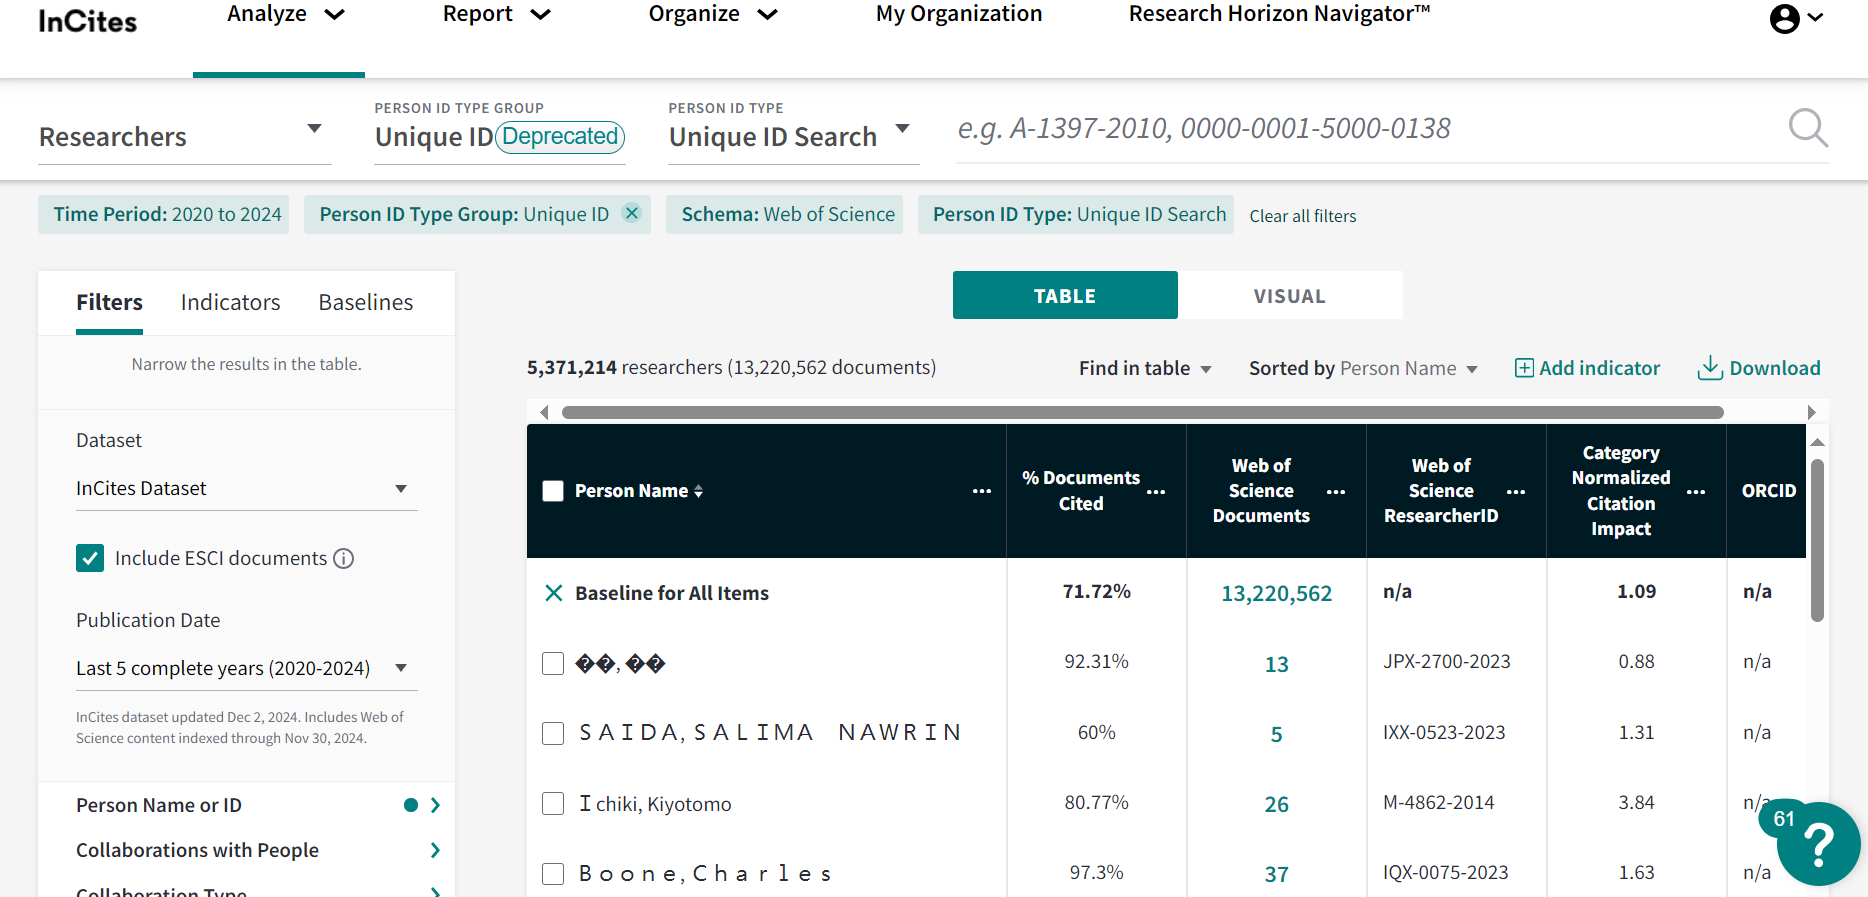
Task: Open the help question mark widget
Action: [1818, 844]
